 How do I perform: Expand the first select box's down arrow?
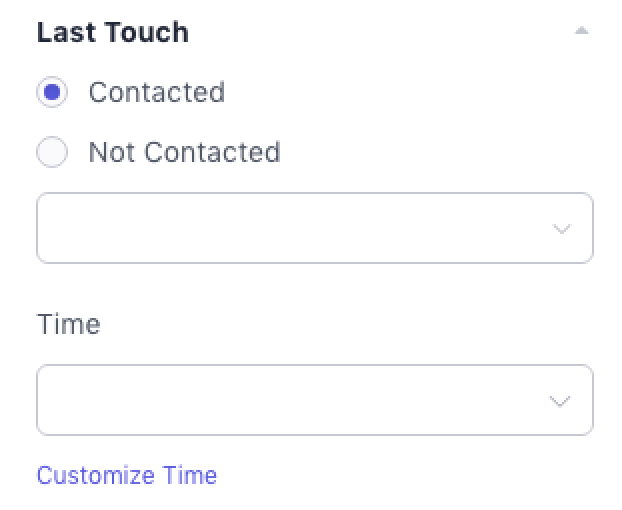(x=561, y=229)
